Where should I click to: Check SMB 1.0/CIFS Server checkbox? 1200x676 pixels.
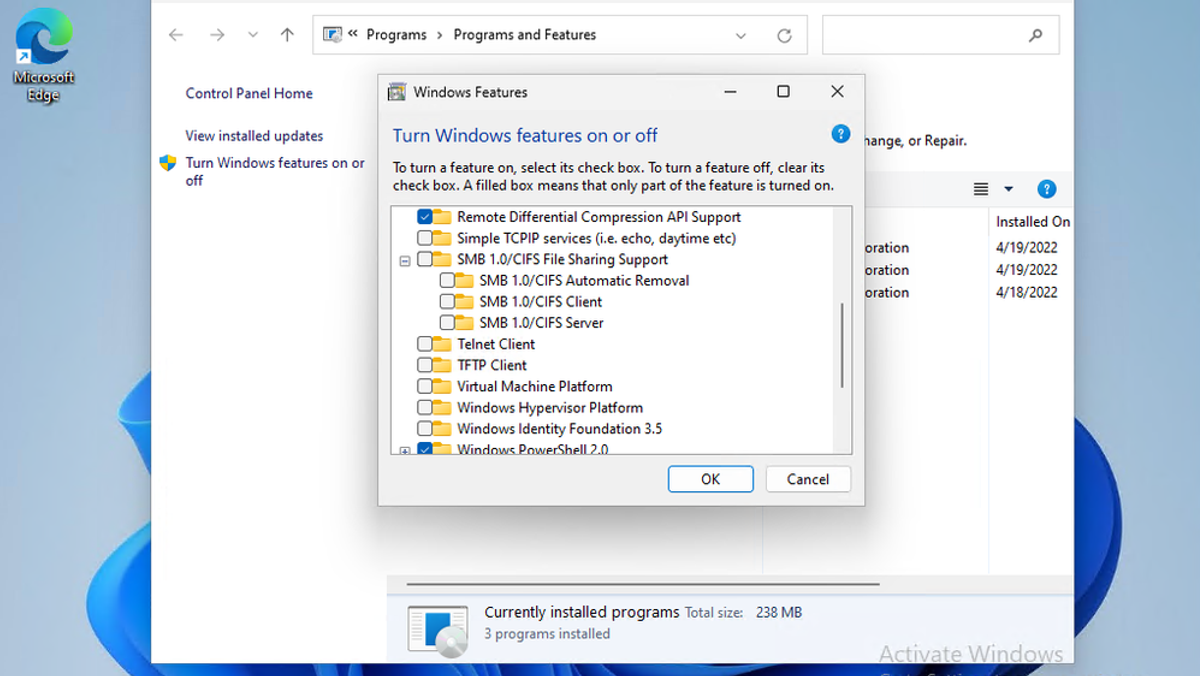(447, 322)
